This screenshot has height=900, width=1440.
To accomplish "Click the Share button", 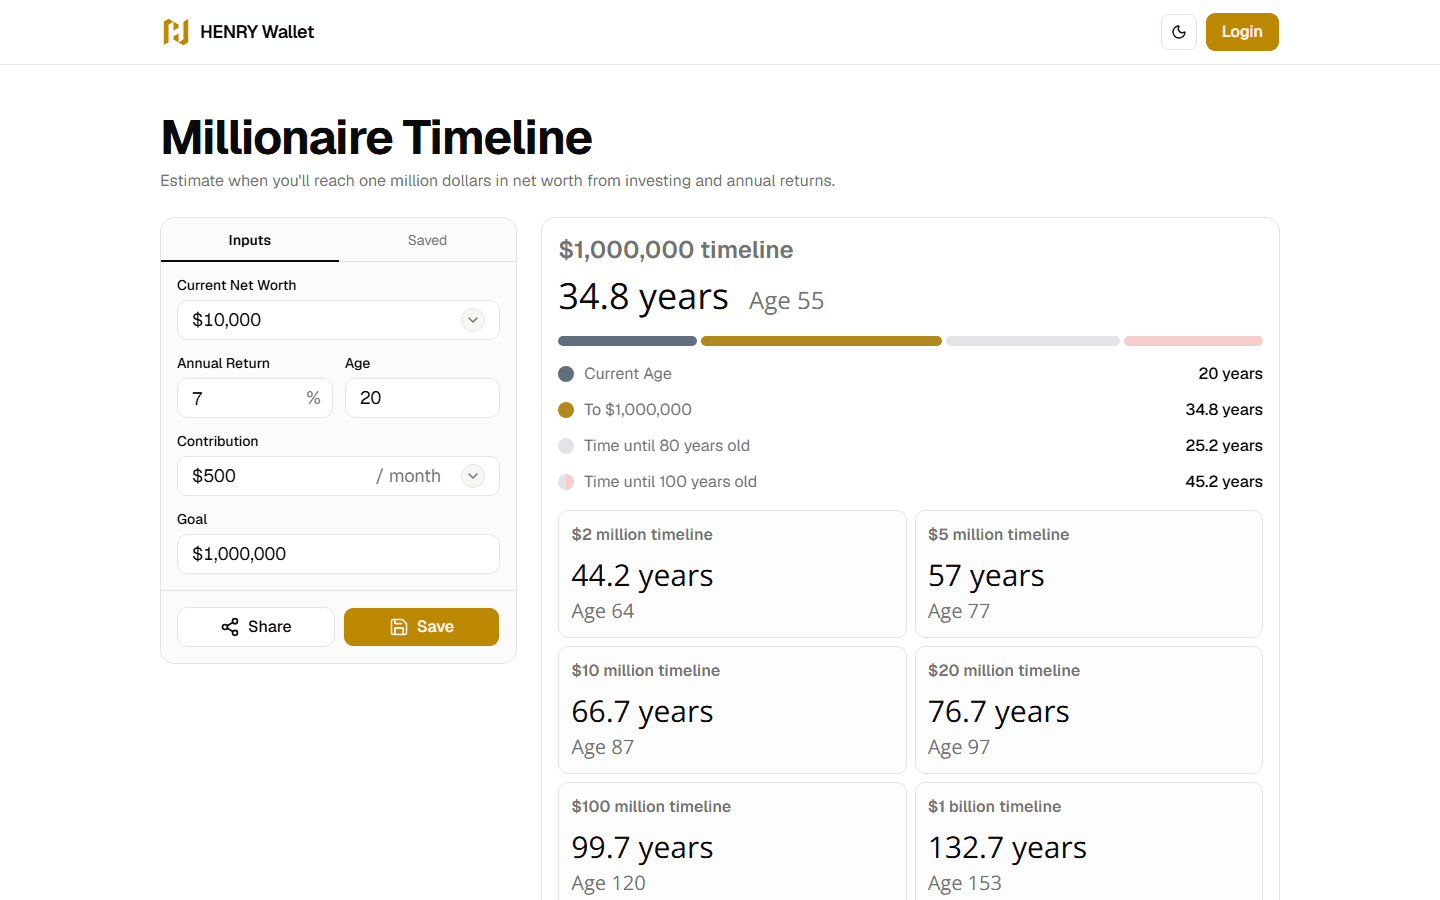I will (256, 627).
